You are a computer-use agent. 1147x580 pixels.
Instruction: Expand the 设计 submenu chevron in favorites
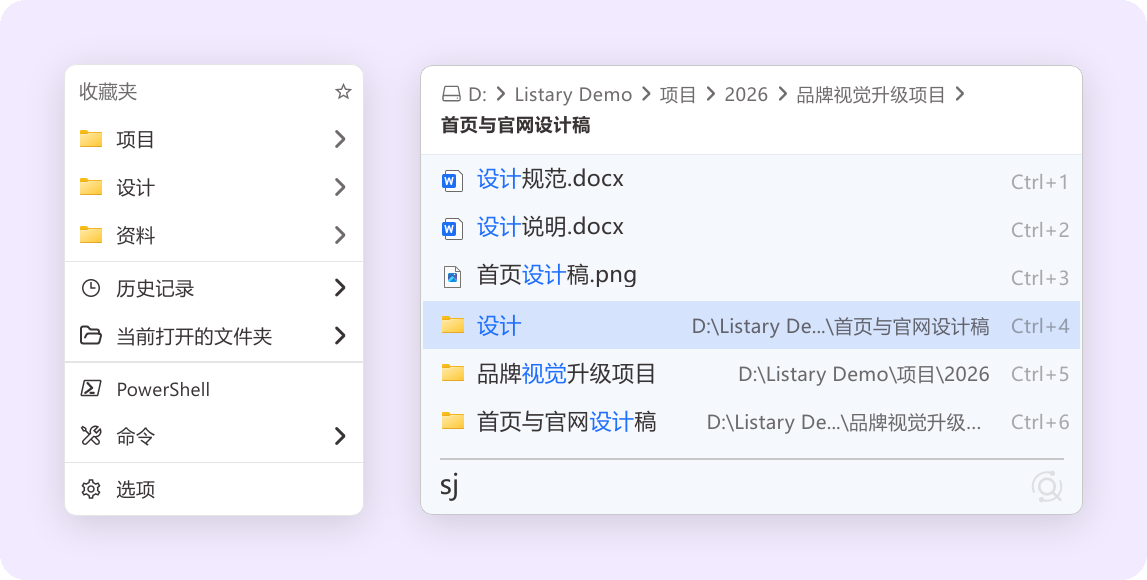pyautogui.click(x=340, y=187)
